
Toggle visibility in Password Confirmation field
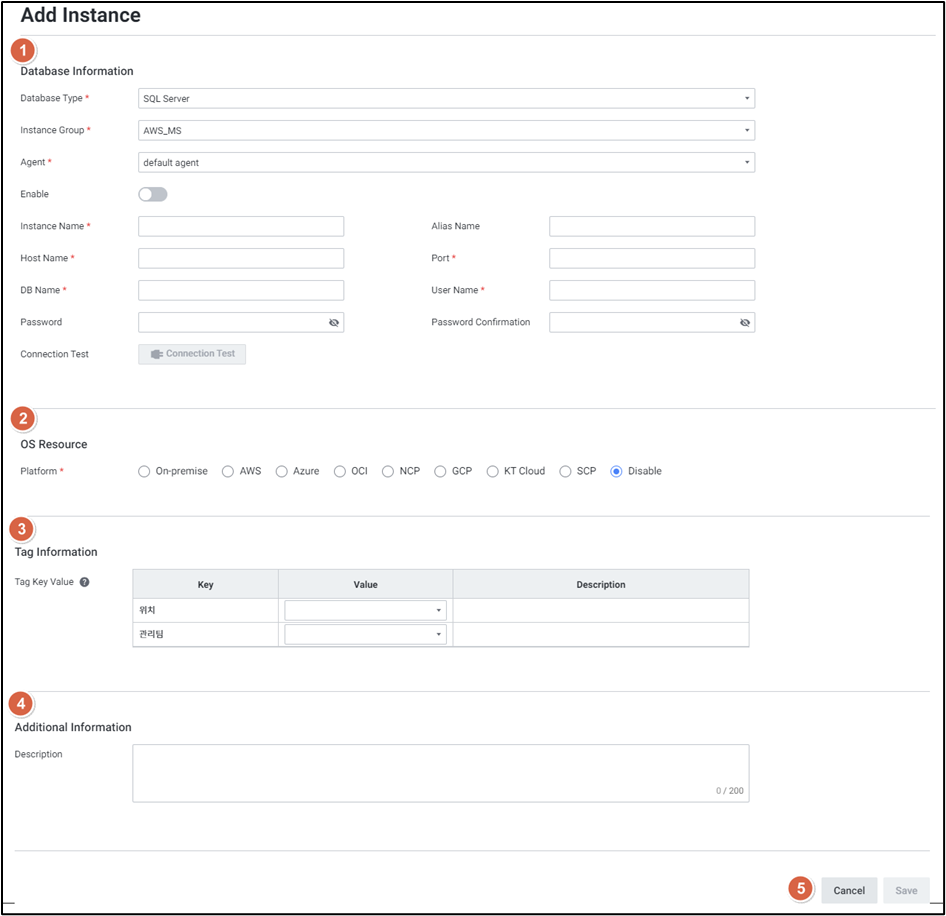click(745, 323)
